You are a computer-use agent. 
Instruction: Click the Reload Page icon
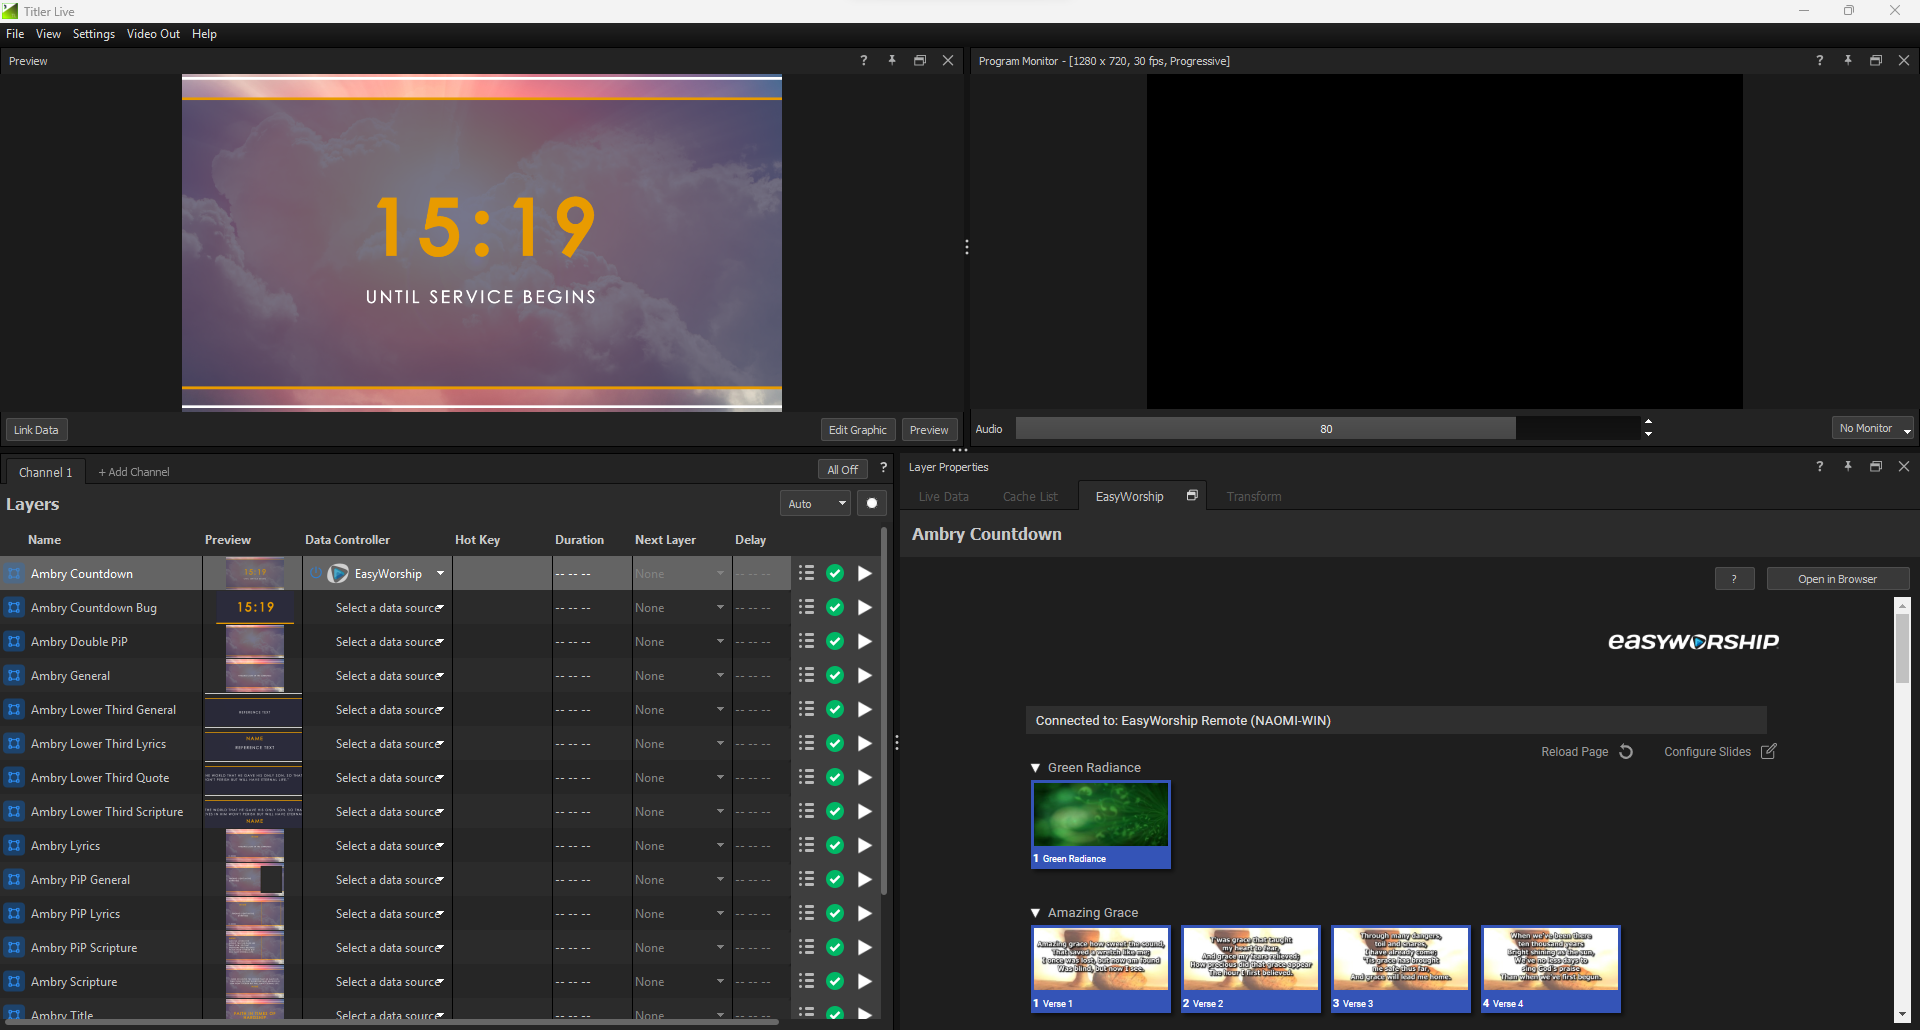click(x=1626, y=752)
